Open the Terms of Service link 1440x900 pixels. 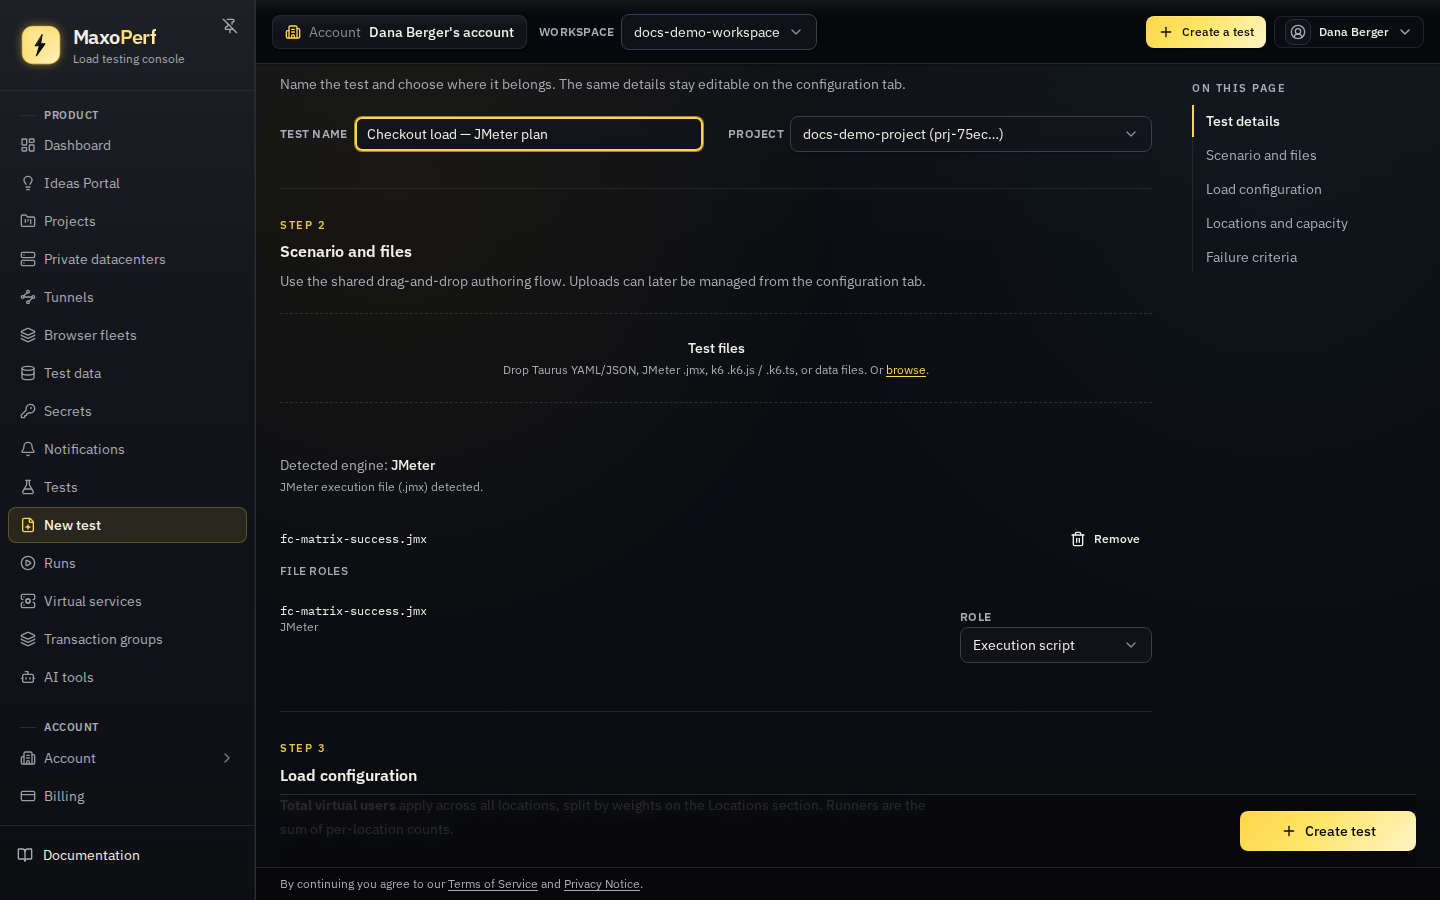492,884
